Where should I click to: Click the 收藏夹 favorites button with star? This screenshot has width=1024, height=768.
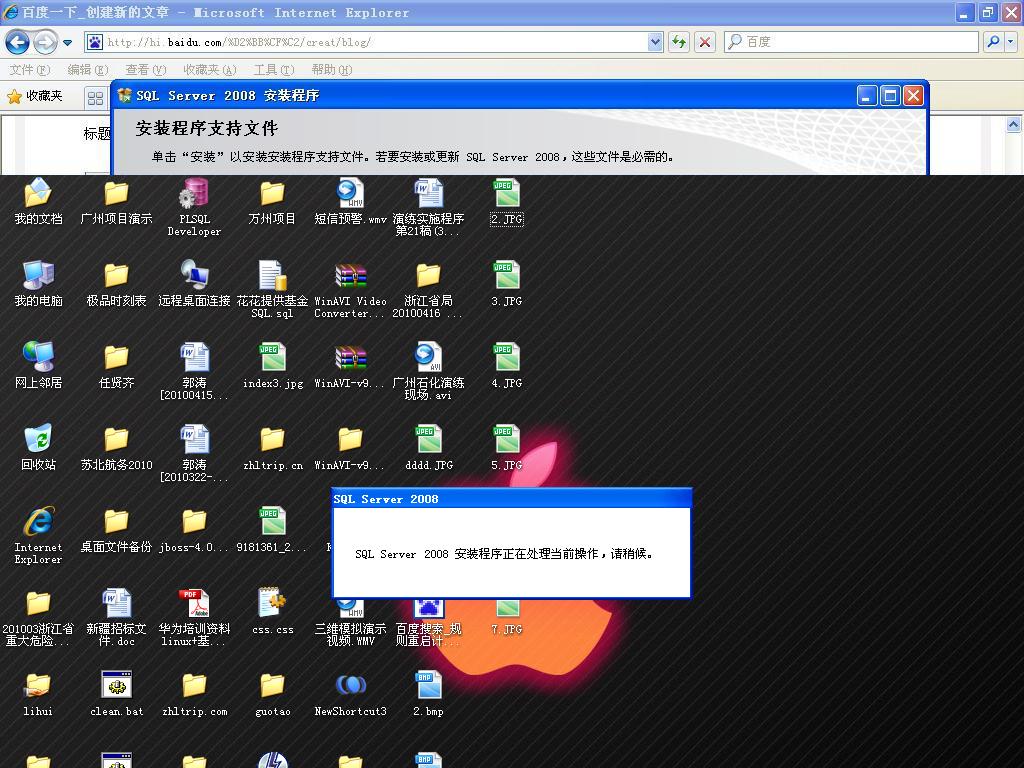coord(35,96)
